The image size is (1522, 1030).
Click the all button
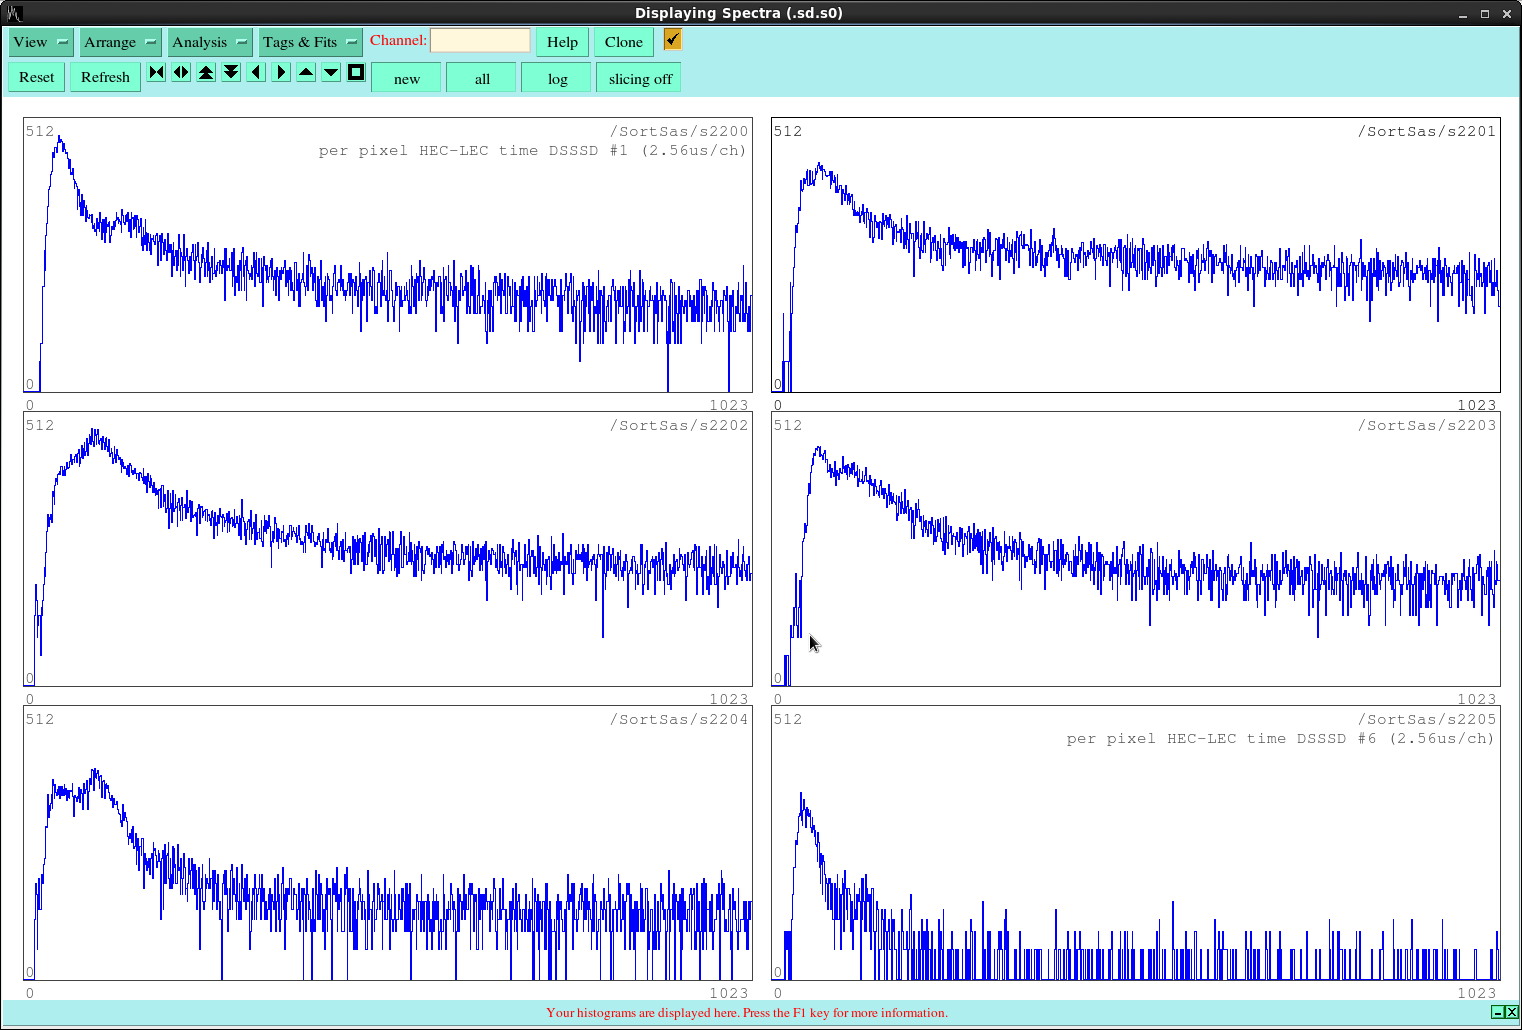point(482,78)
